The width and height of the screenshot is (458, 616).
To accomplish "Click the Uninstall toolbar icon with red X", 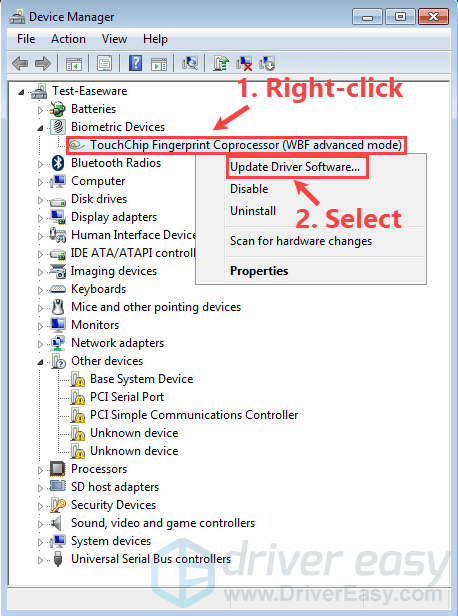I will (x=244, y=63).
